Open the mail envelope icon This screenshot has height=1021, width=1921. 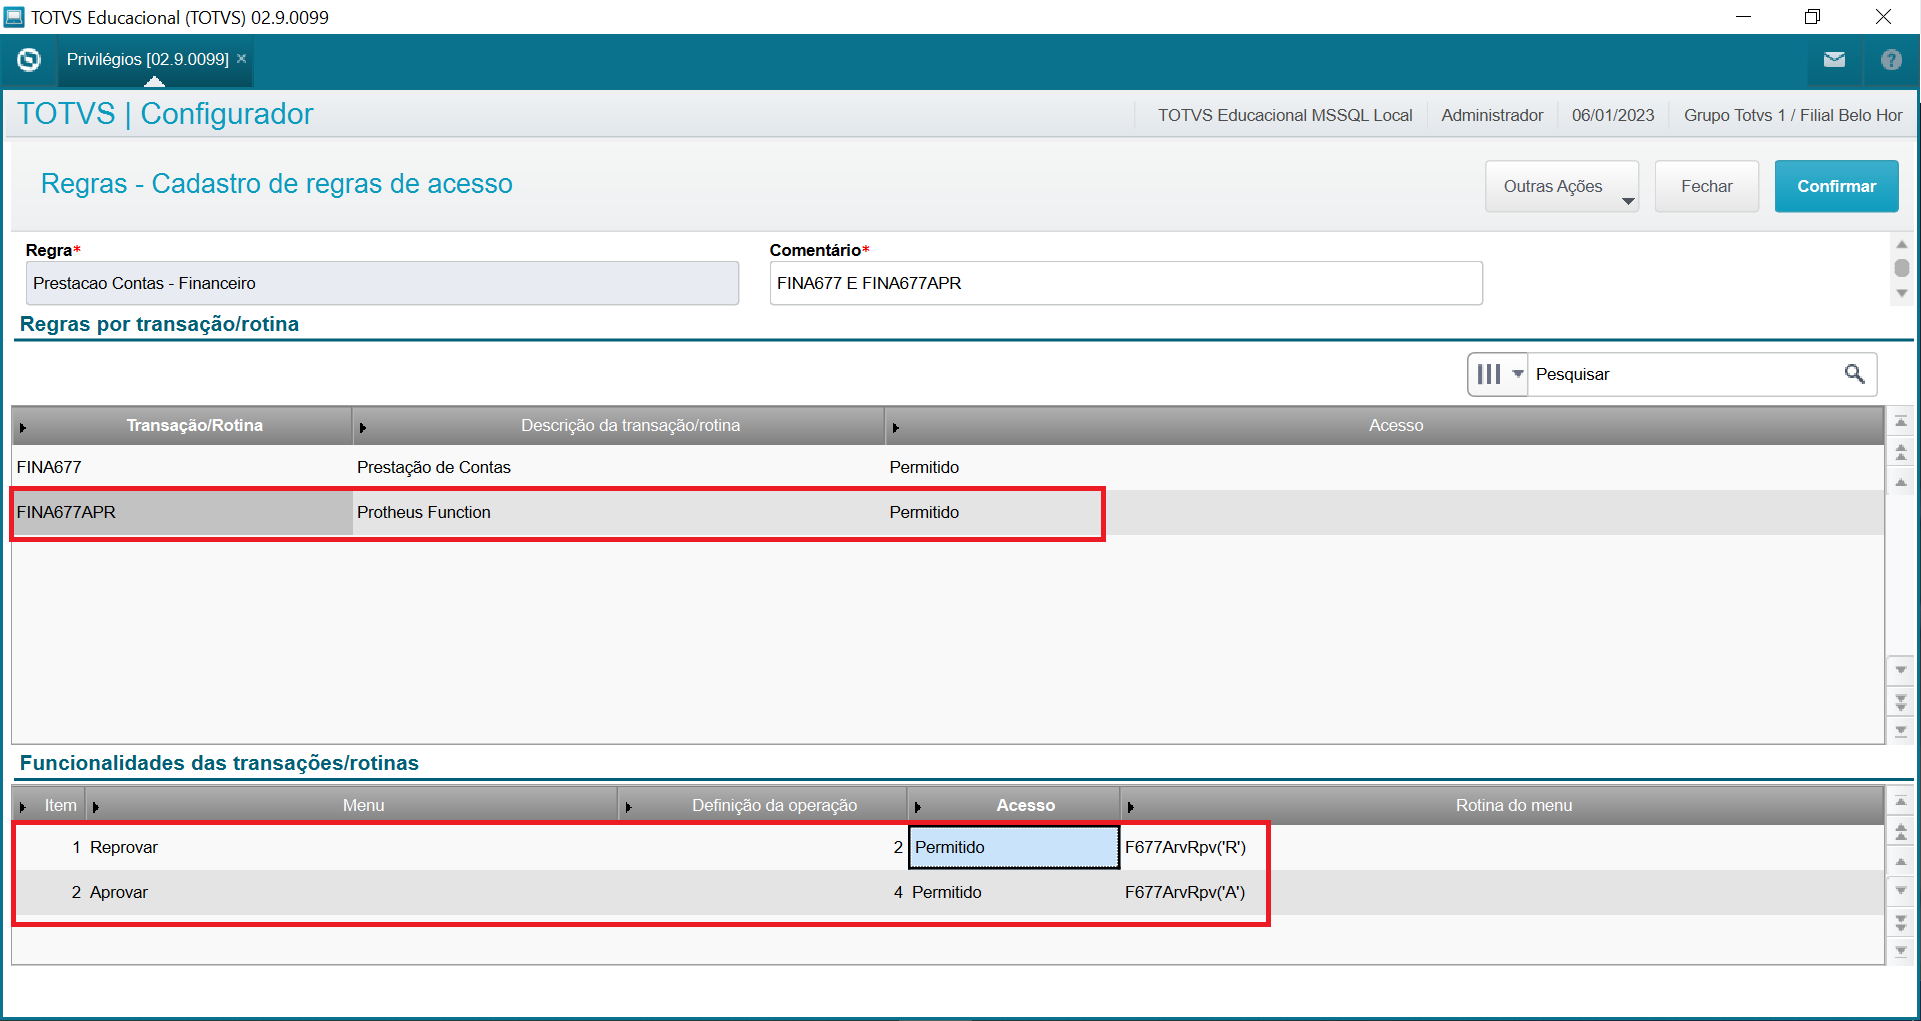(1834, 60)
